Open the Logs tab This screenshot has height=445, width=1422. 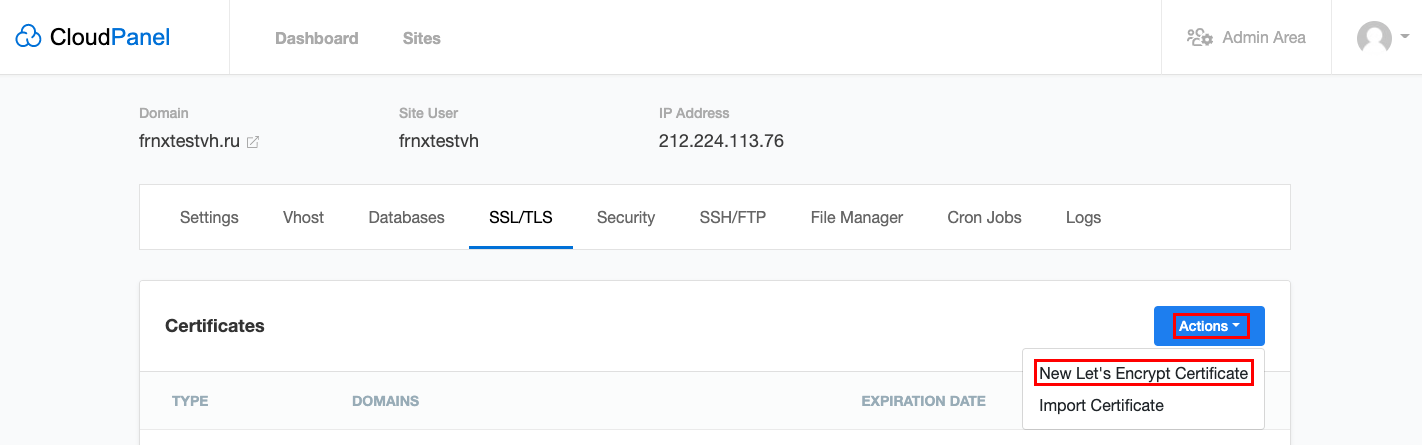click(1083, 217)
